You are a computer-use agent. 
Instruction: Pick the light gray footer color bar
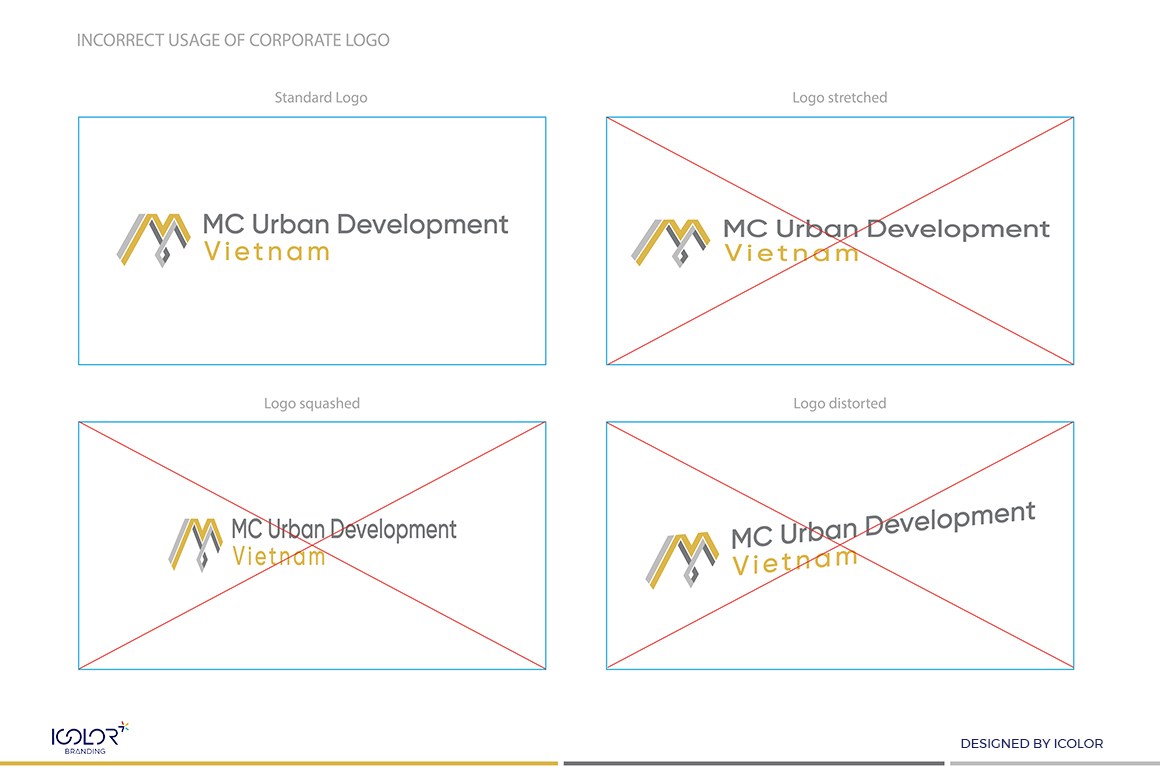[x=1054, y=763]
